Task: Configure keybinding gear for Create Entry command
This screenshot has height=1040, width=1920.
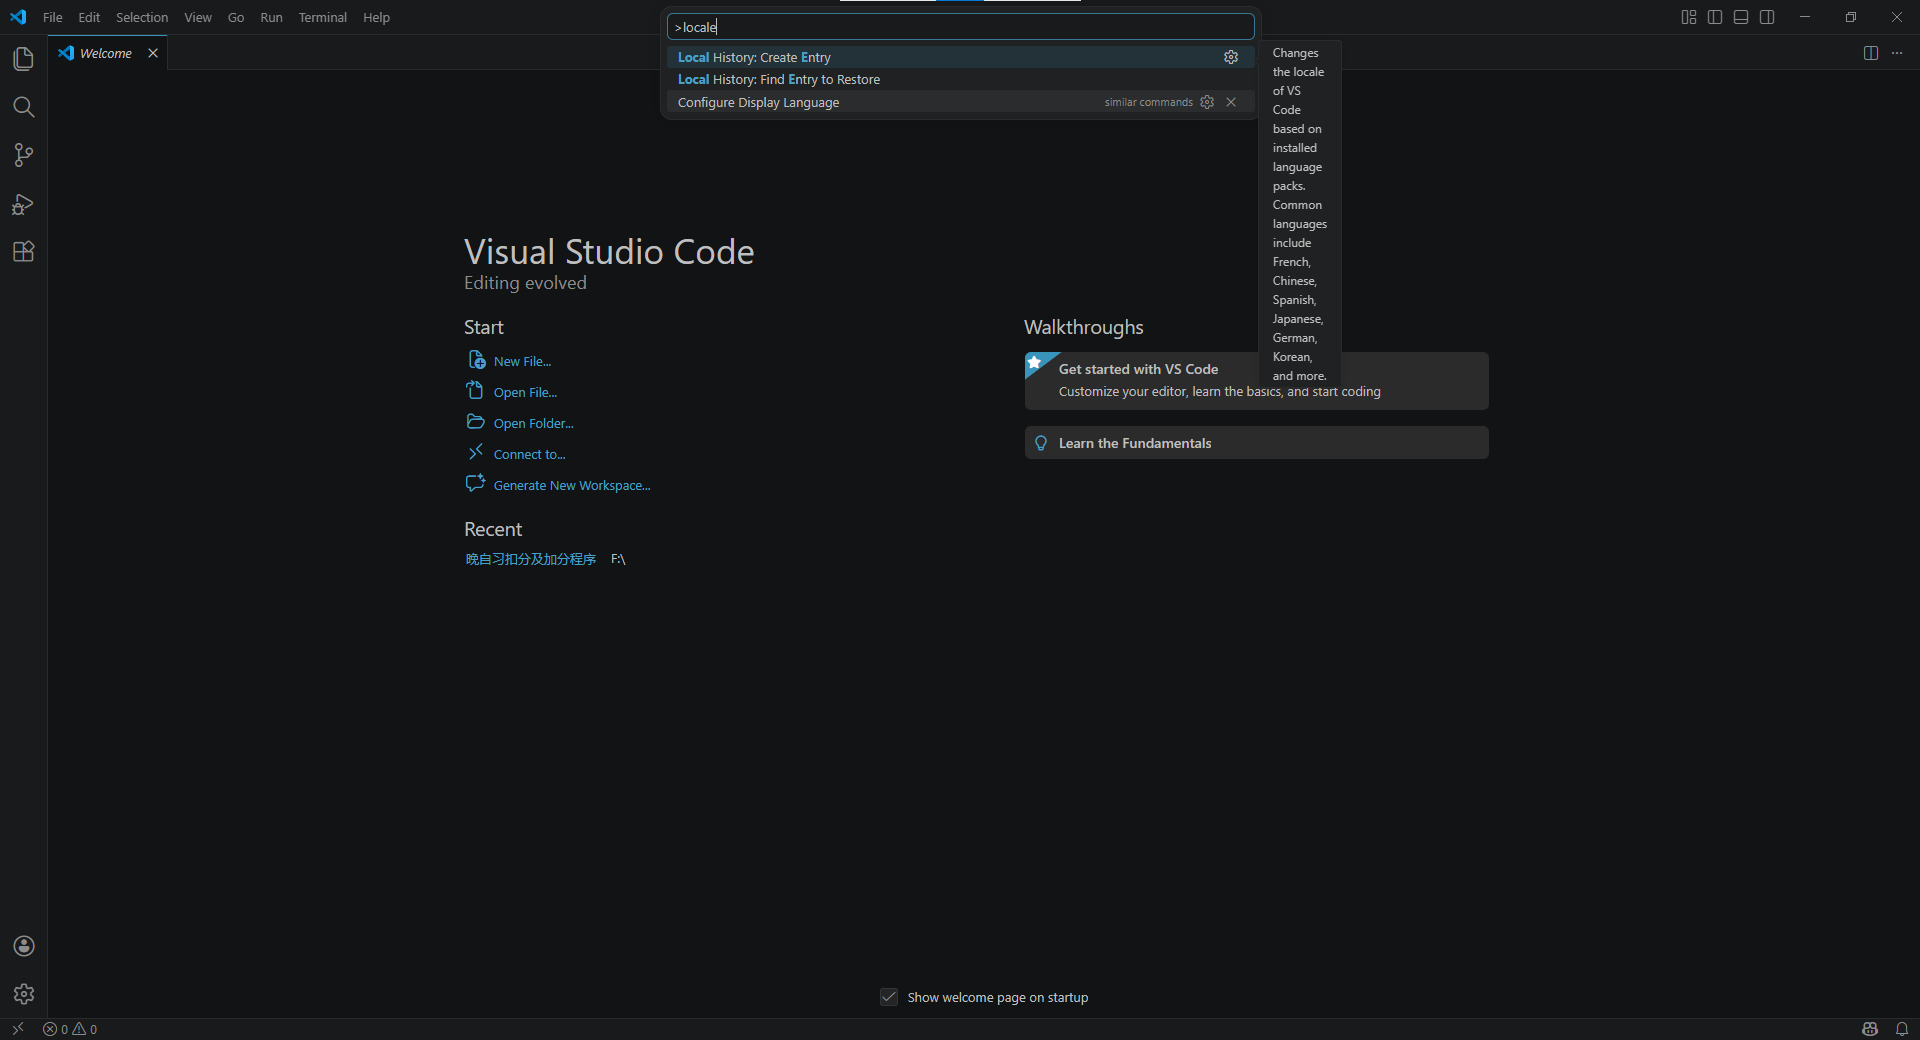Action: [x=1231, y=57]
